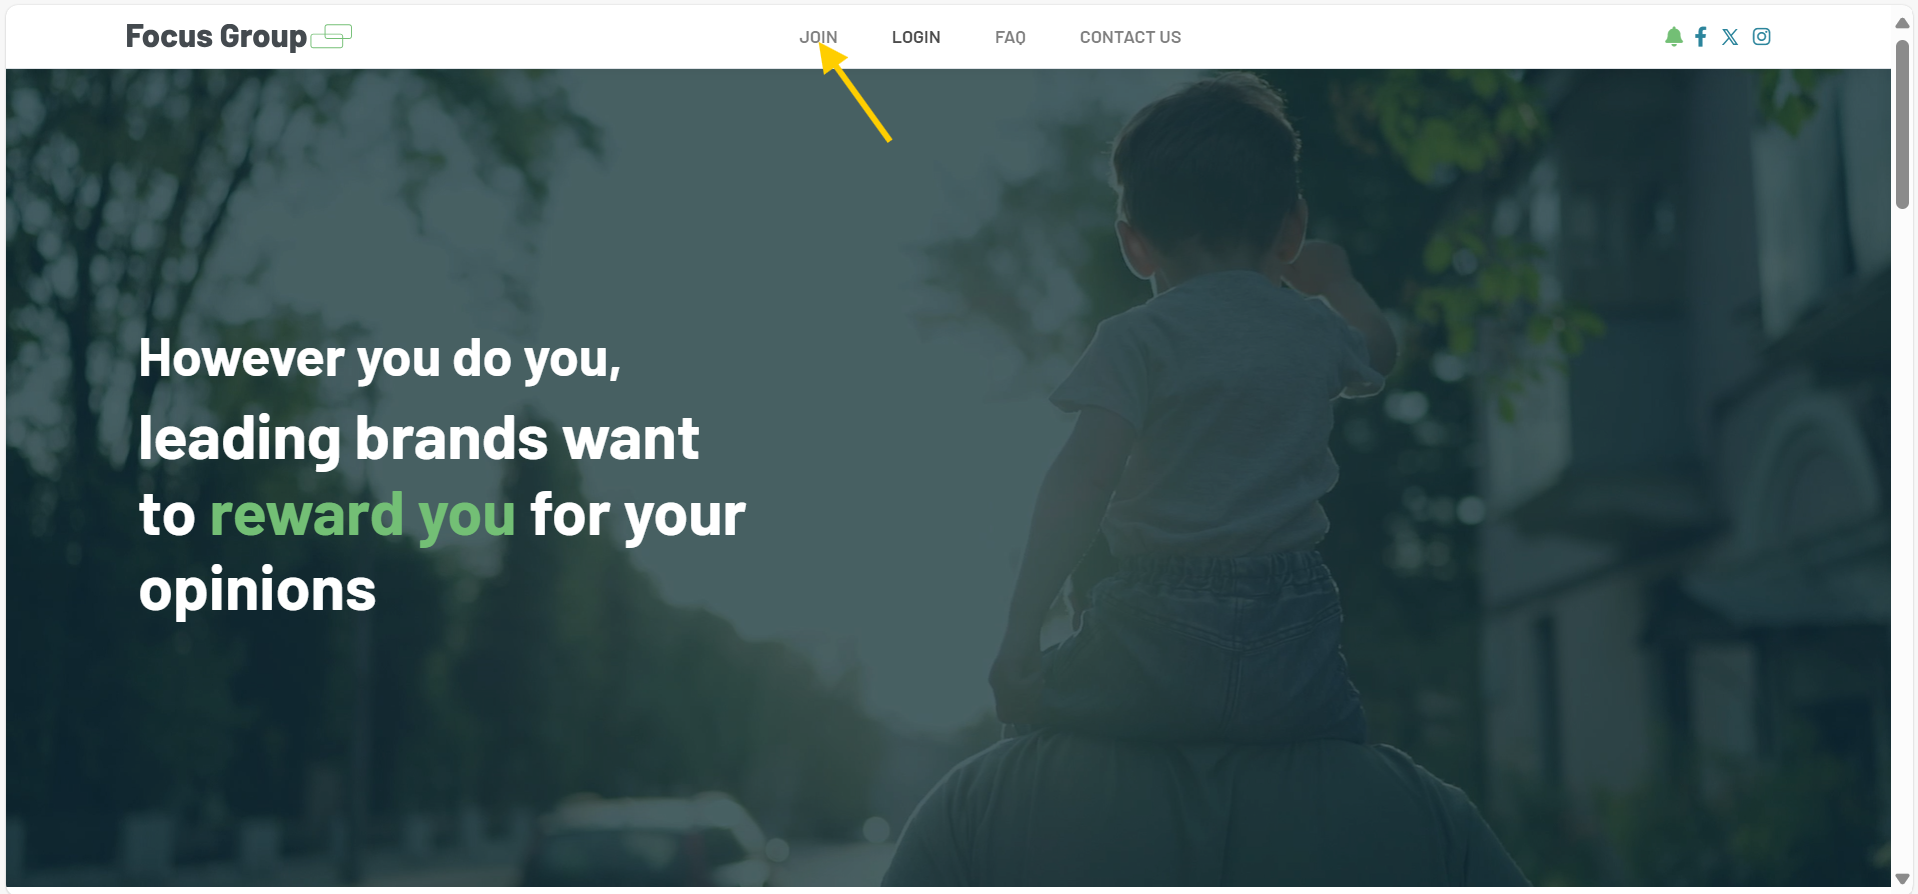Open the LOGIN page
This screenshot has height=894, width=1918.
(x=916, y=37)
